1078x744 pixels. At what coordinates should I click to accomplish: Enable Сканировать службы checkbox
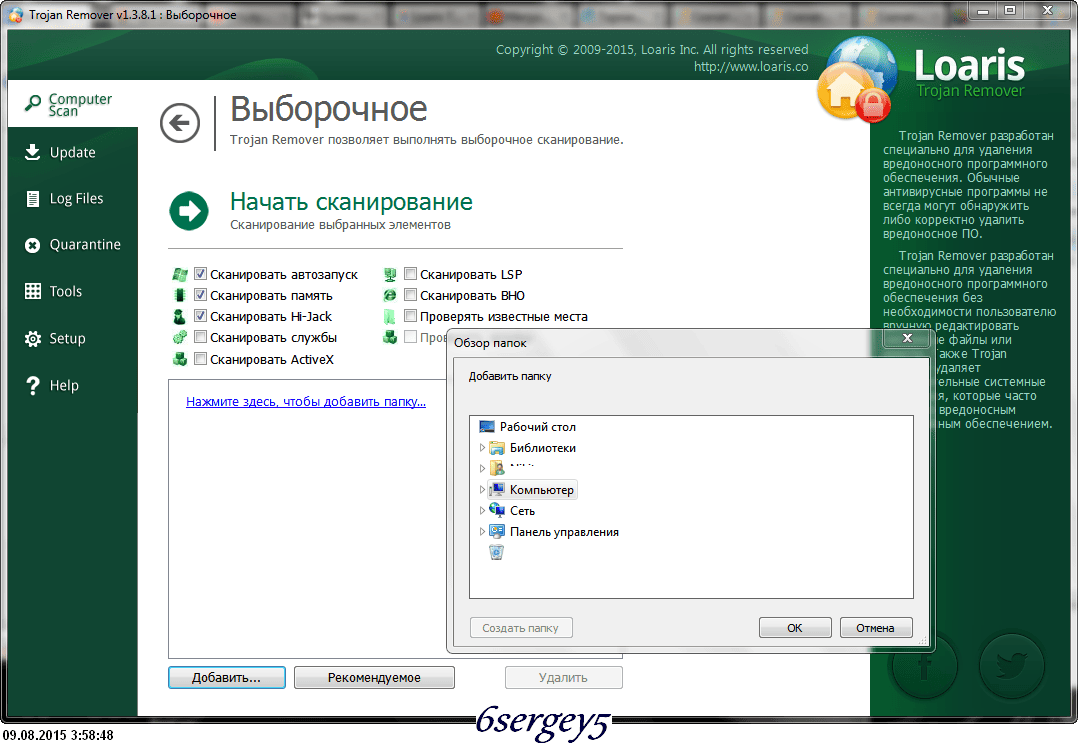point(200,337)
